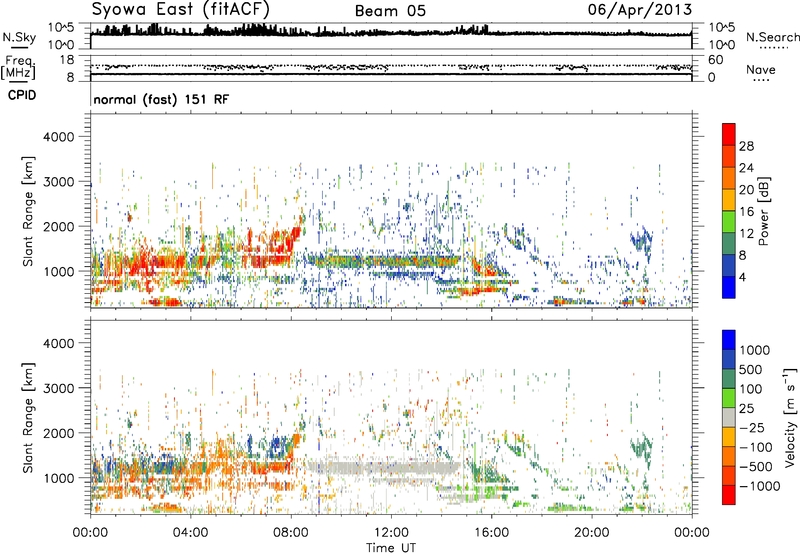Click the "2000" range tick of velocity panel
The height and width of the screenshot is (554, 800).
[59, 433]
